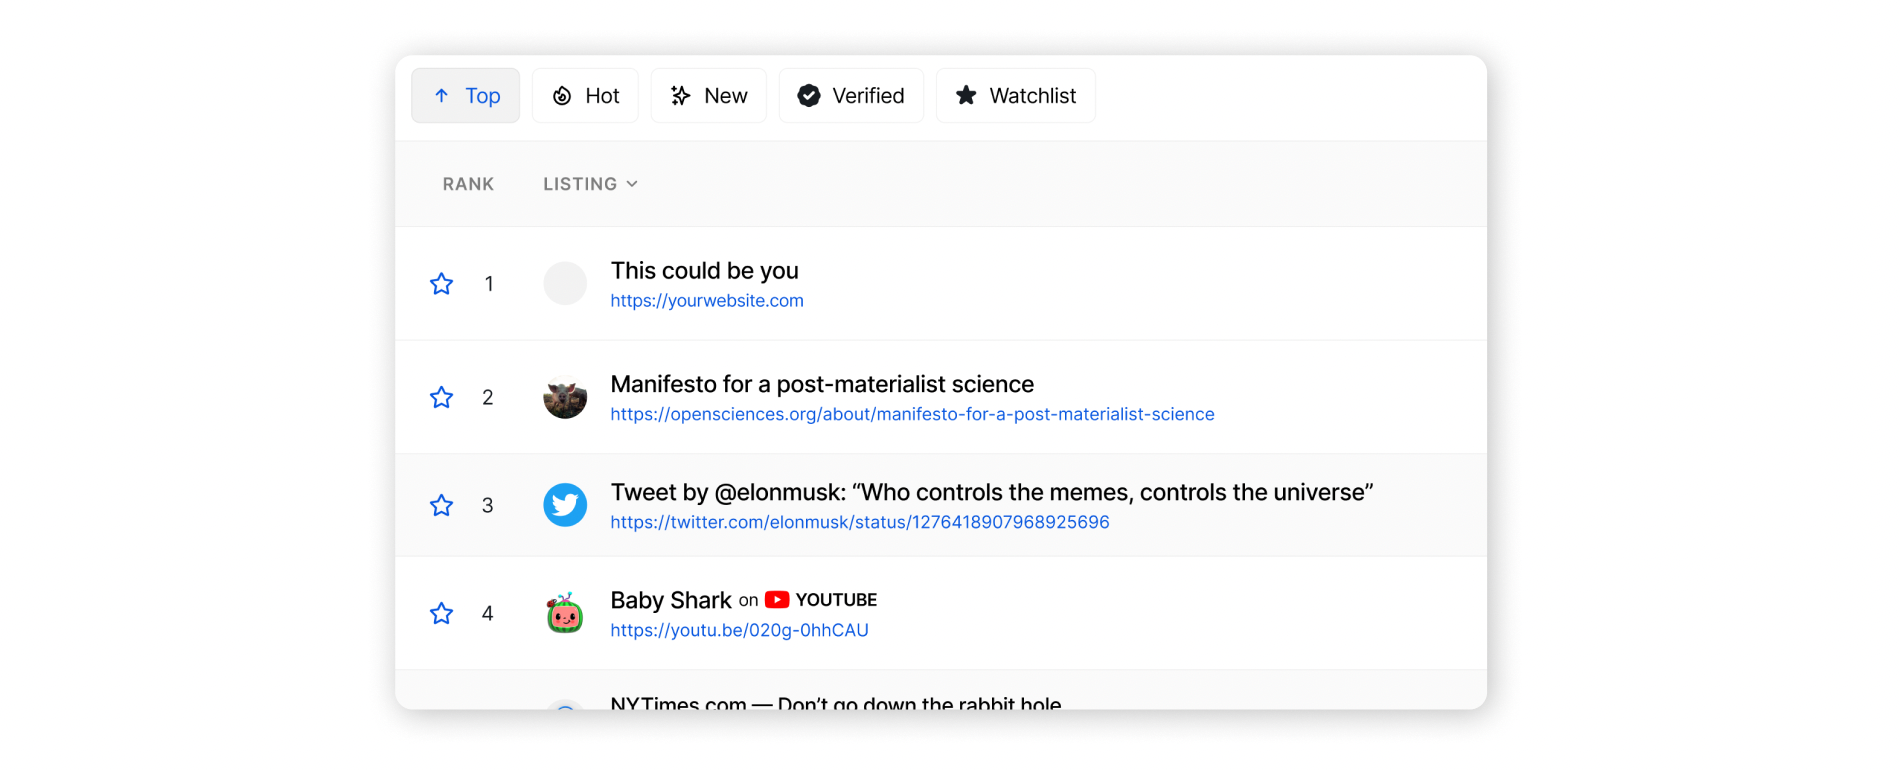
Task: Click the flame icon on Hot
Action: [x=562, y=96]
